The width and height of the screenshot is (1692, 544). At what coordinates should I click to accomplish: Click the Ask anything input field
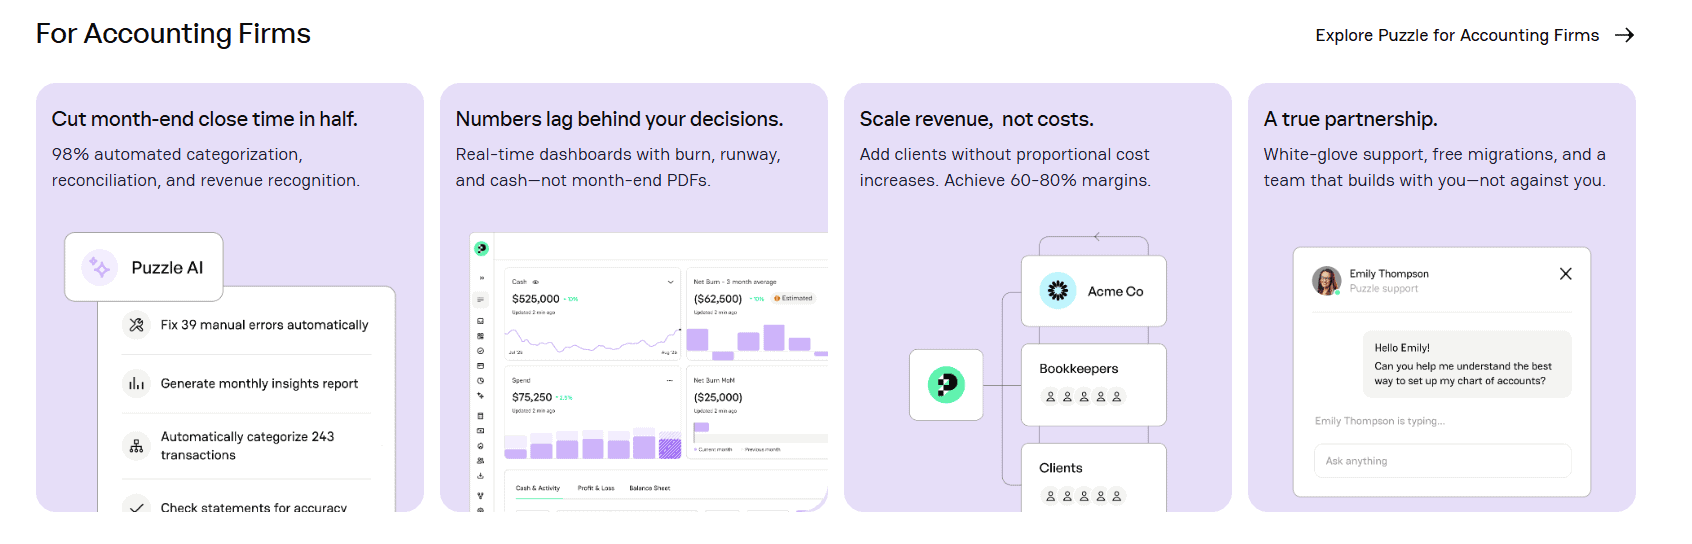coord(1442,461)
